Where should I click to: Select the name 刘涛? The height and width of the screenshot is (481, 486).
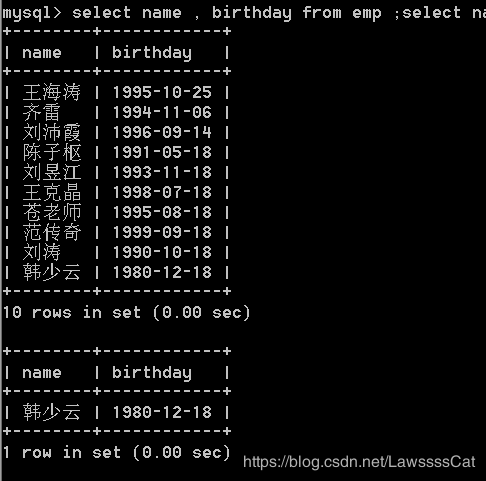(x=42, y=252)
